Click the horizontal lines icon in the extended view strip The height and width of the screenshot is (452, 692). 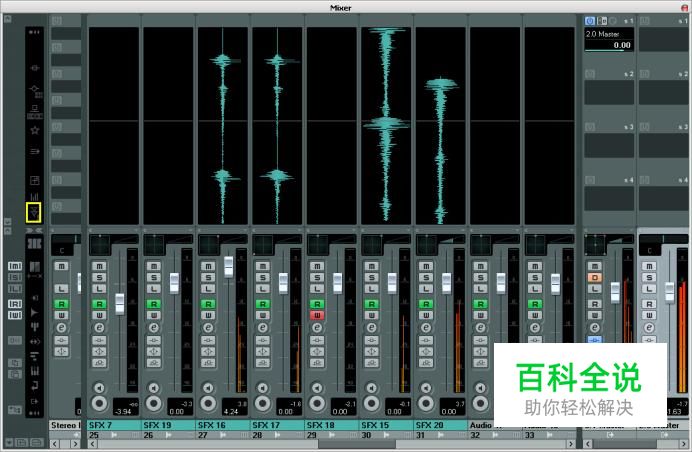pyautogui.click(x=34, y=151)
